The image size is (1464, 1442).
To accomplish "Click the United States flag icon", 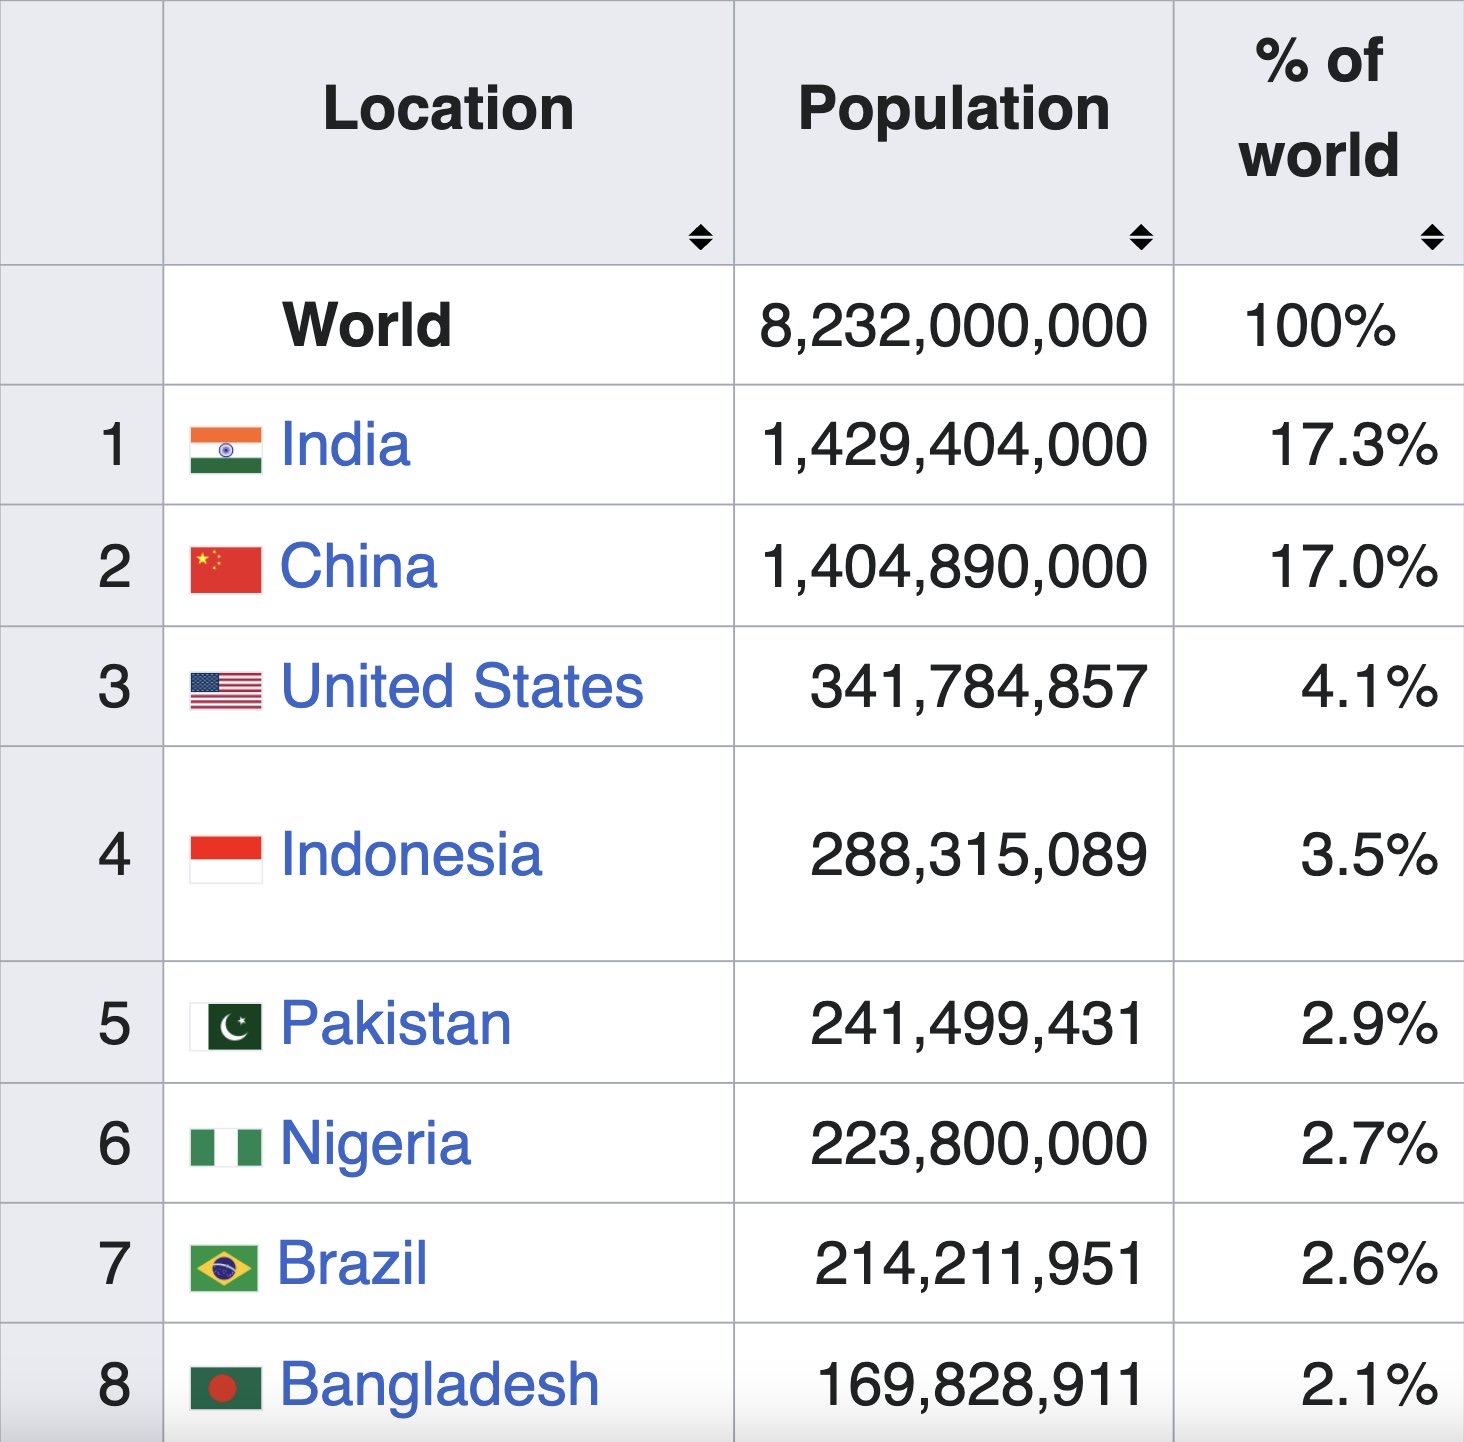I will tap(226, 691).
